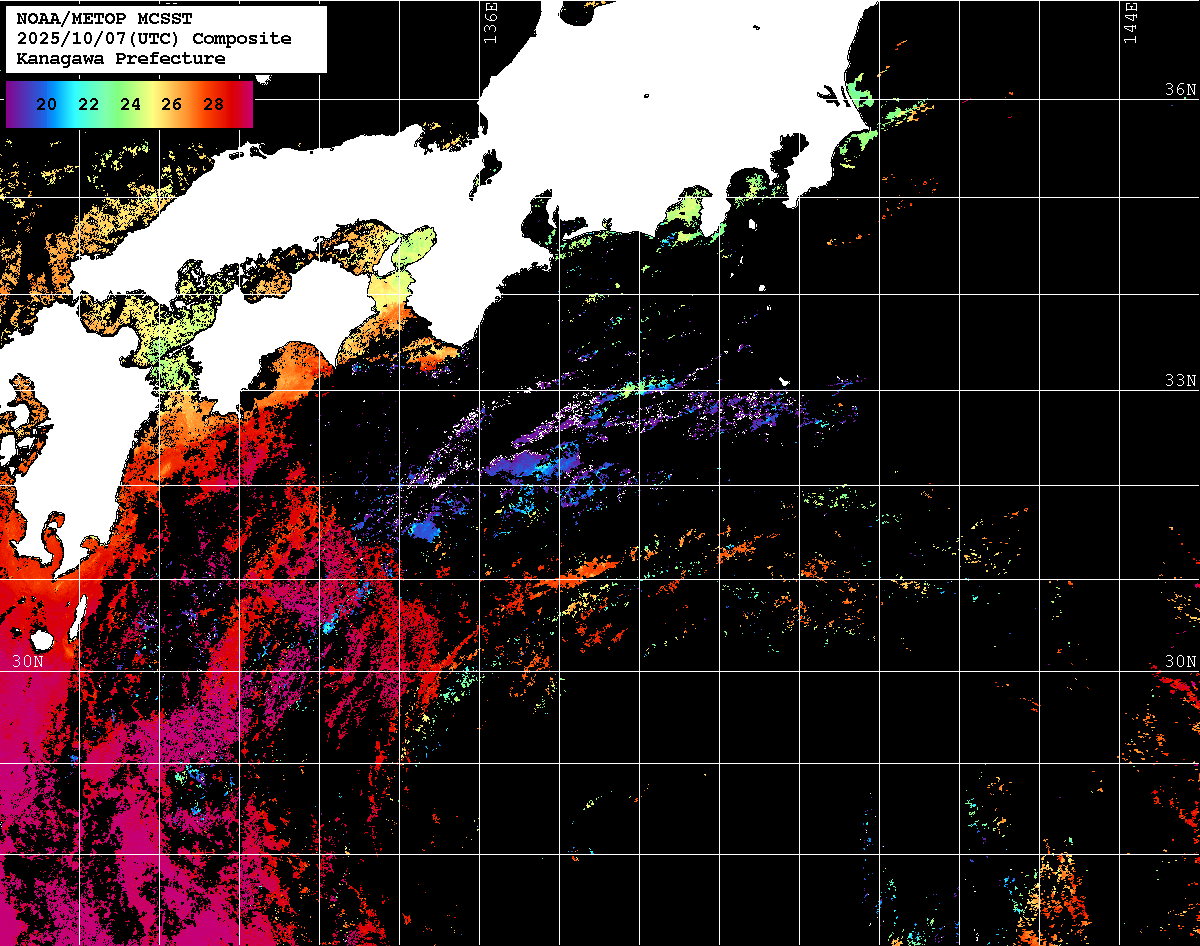The height and width of the screenshot is (946, 1200).
Task: Click the 30N label on the right edge
Action: point(1180,661)
